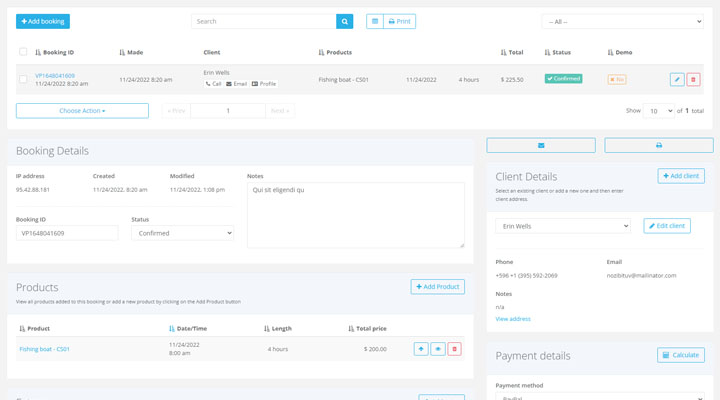Click the Demo No badge
This screenshot has height=400, width=720.
tap(617, 79)
